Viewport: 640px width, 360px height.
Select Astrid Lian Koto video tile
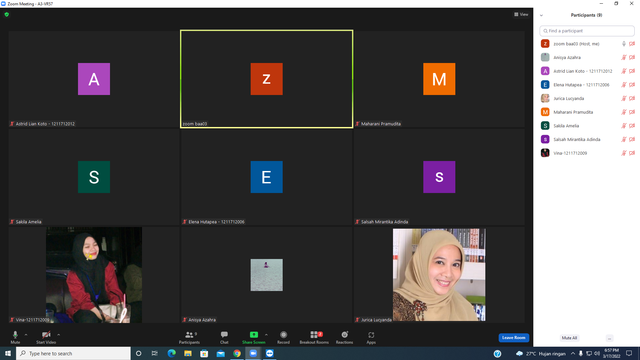pos(94,79)
